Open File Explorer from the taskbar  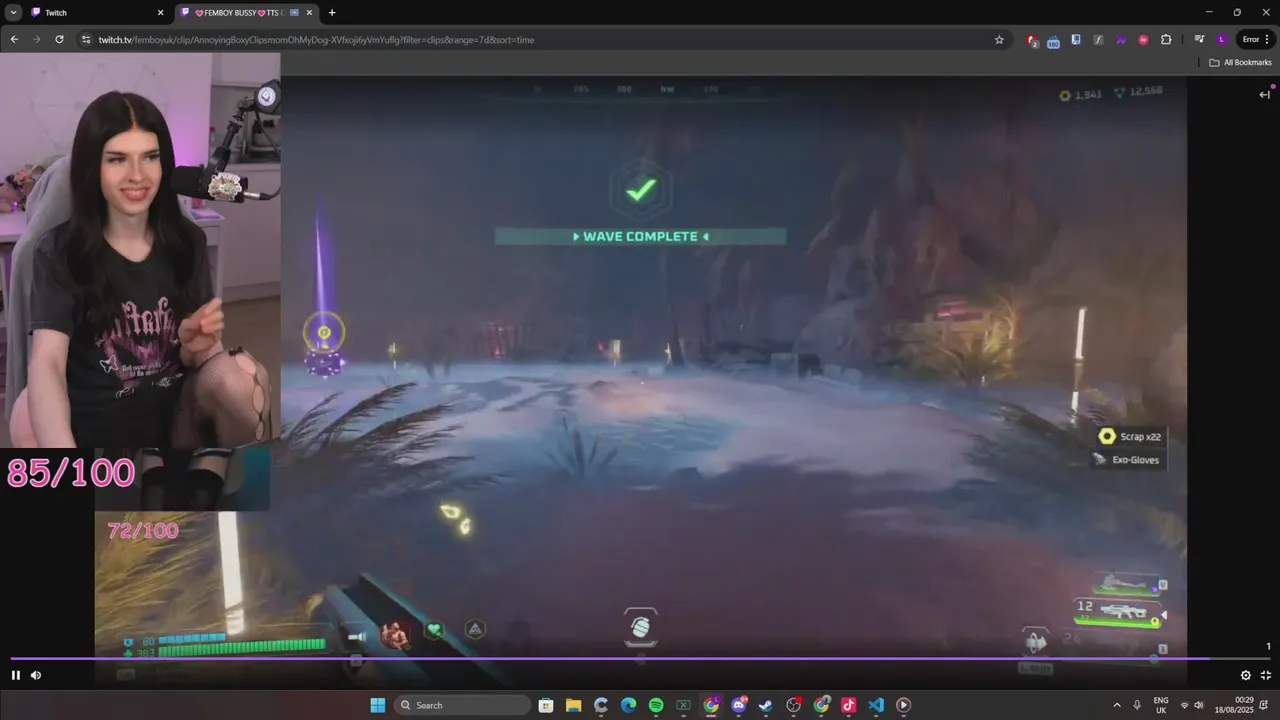point(574,705)
